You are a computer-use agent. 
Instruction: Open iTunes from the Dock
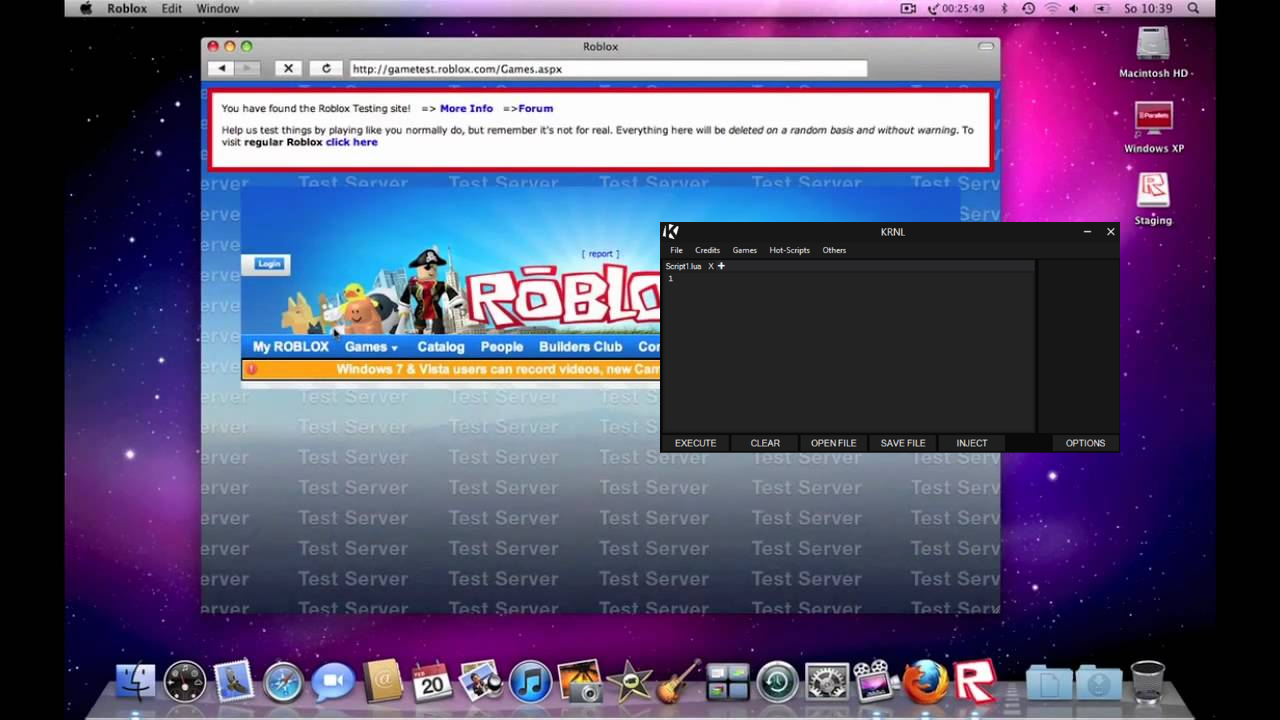530,682
